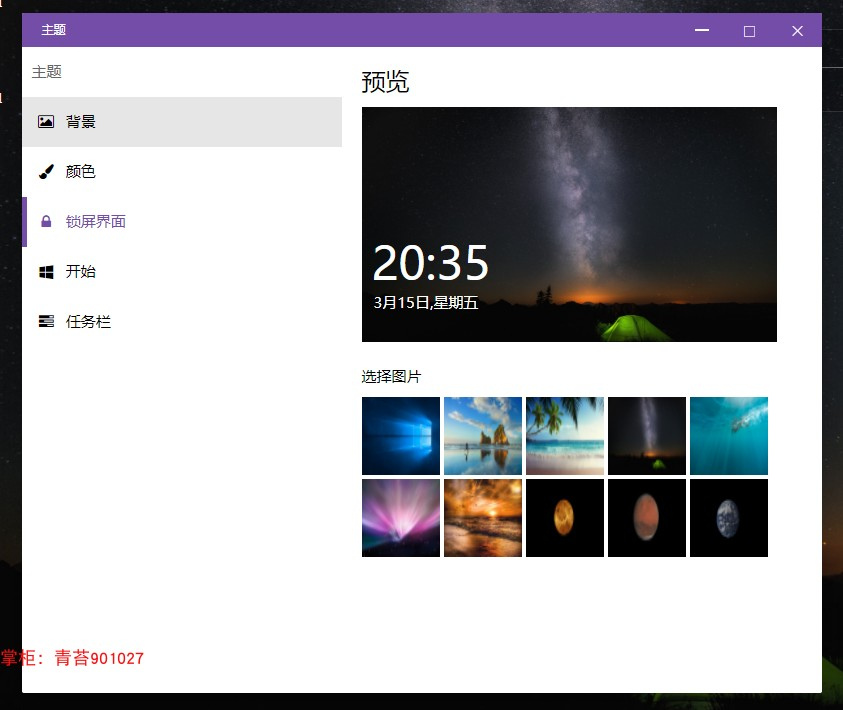Click the 任务栏 taskbar icon

tap(46, 321)
